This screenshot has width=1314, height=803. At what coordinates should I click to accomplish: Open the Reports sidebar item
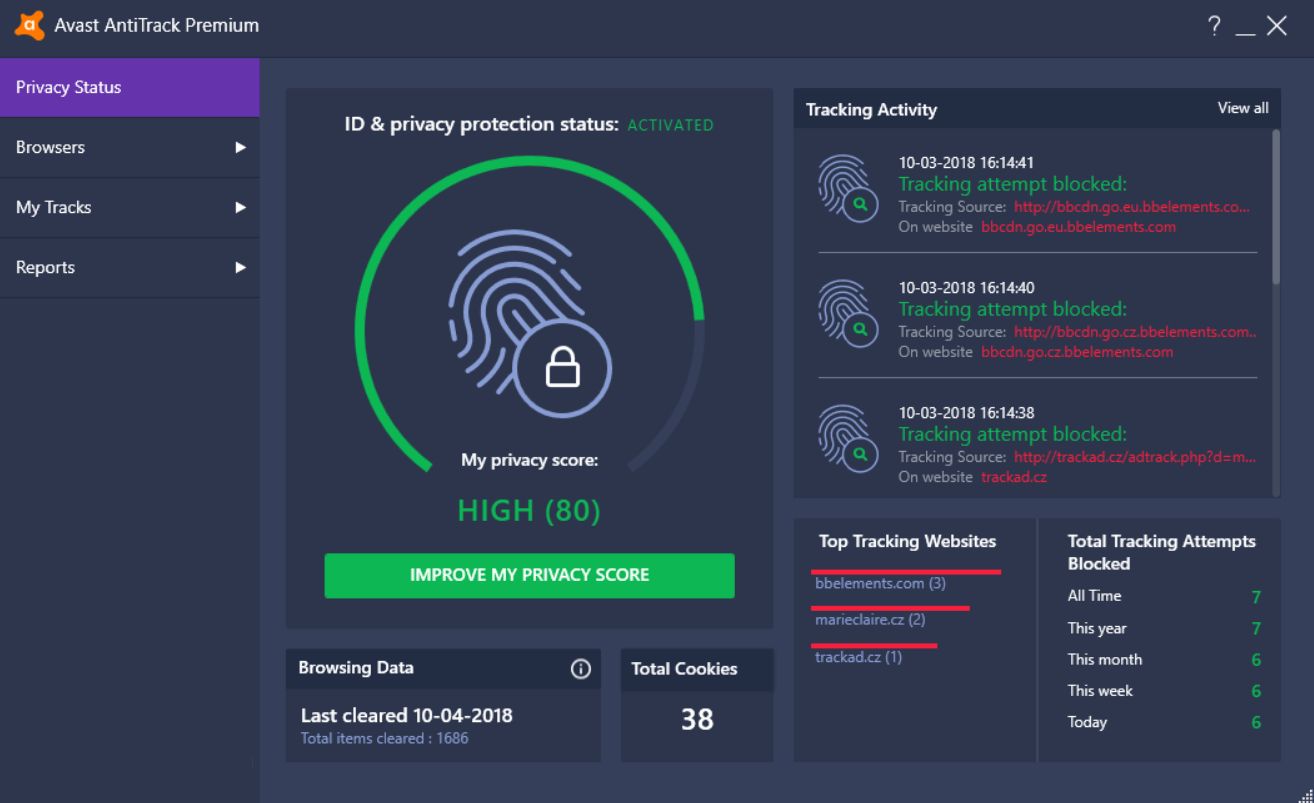pos(46,268)
